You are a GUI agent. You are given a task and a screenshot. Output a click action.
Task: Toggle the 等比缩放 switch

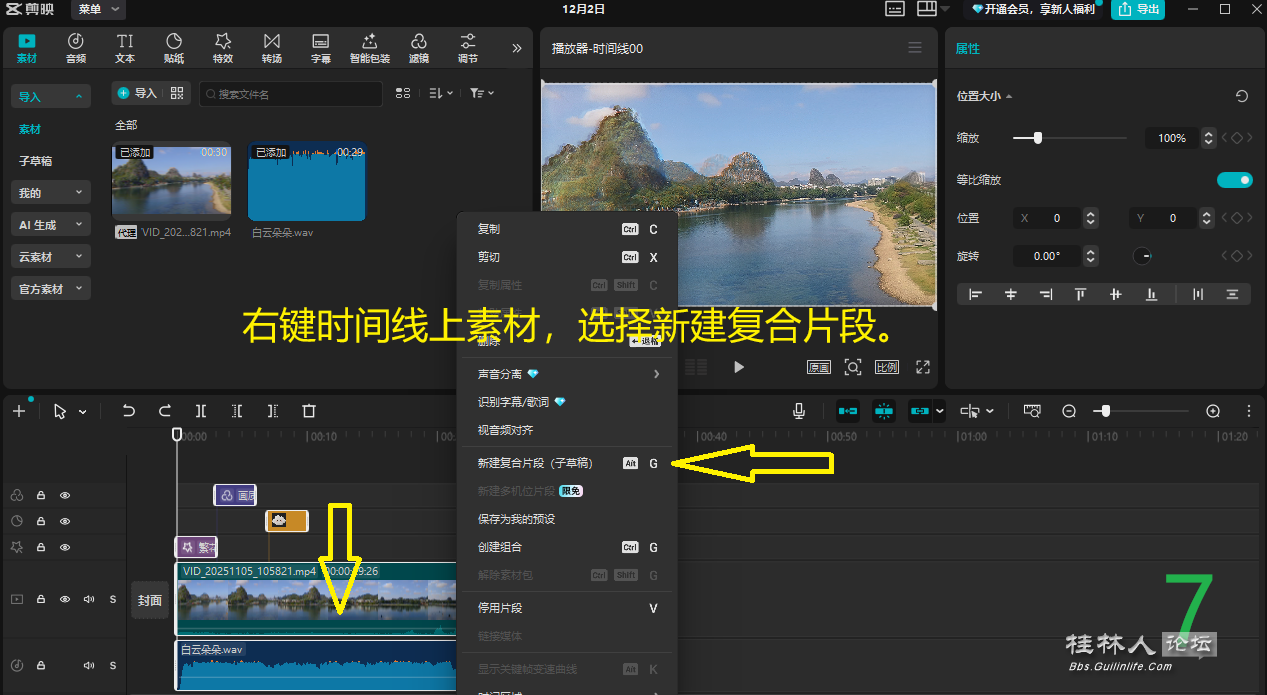(x=1234, y=180)
